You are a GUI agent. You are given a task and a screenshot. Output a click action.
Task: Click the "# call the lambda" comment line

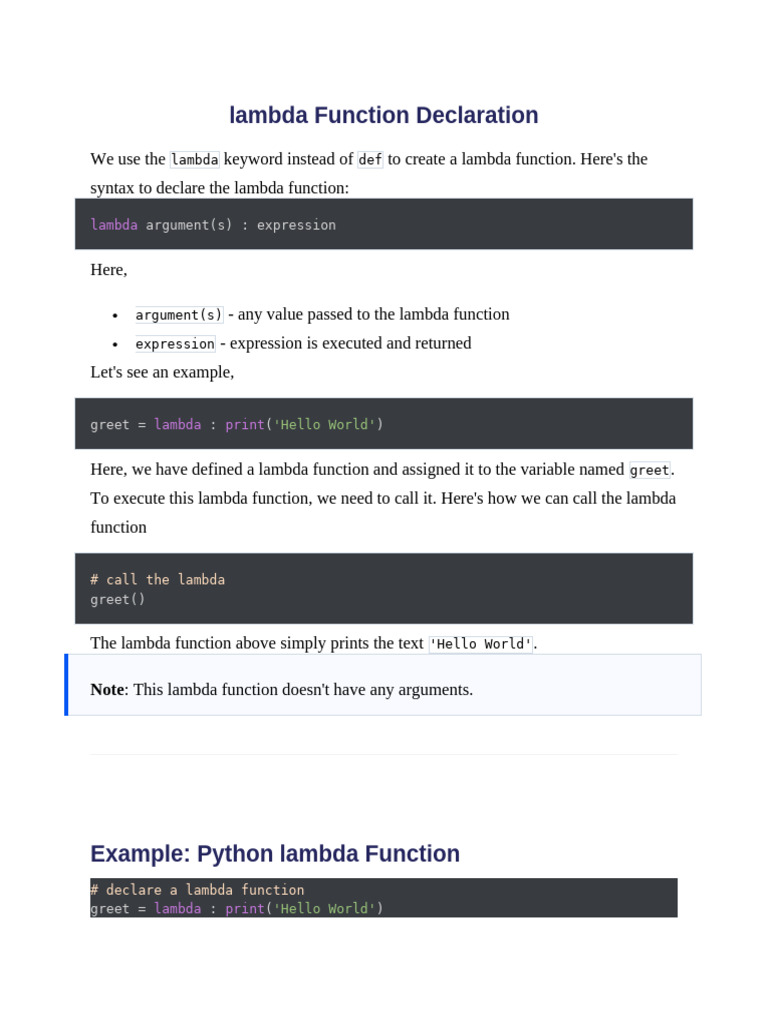click(157, 580)
